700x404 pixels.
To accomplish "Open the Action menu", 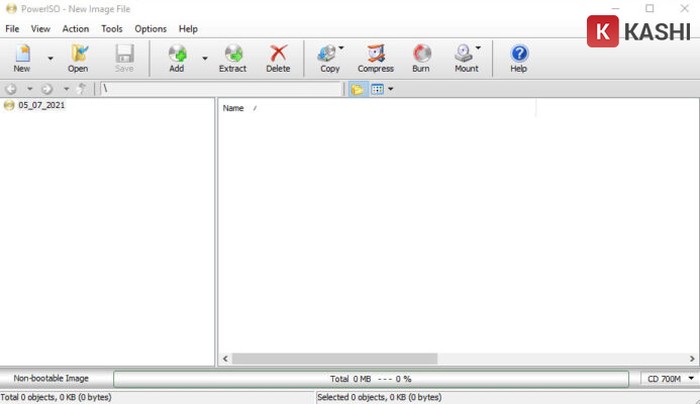I will tap(75, 29).
